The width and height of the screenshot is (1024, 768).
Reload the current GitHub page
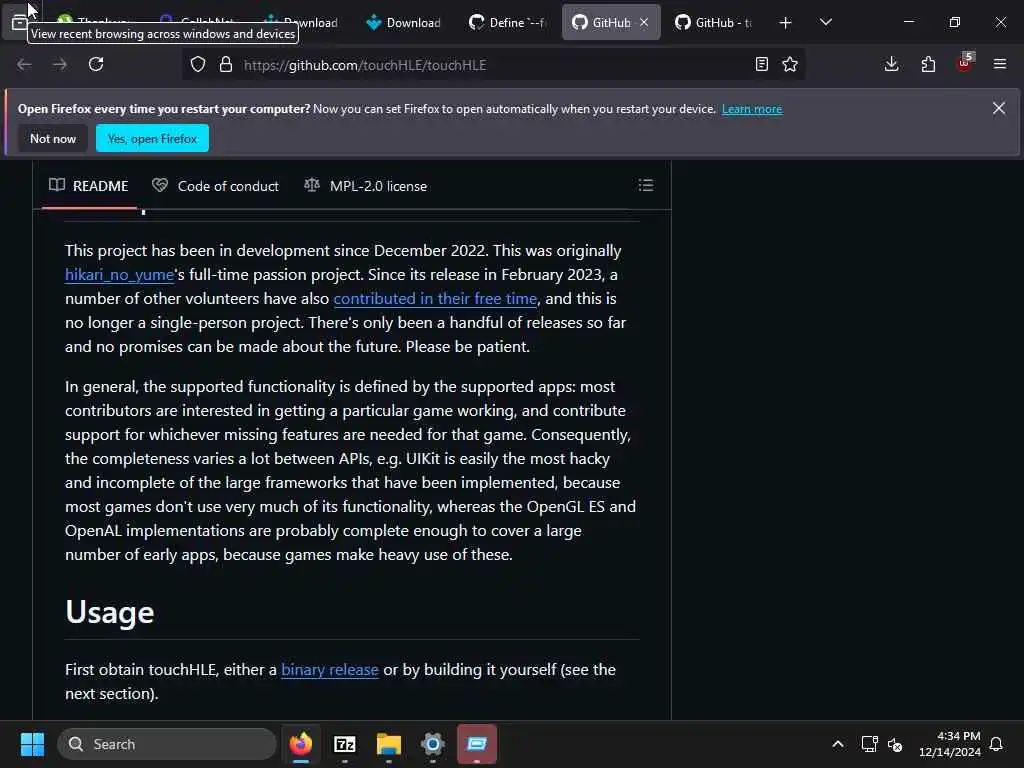96,64
